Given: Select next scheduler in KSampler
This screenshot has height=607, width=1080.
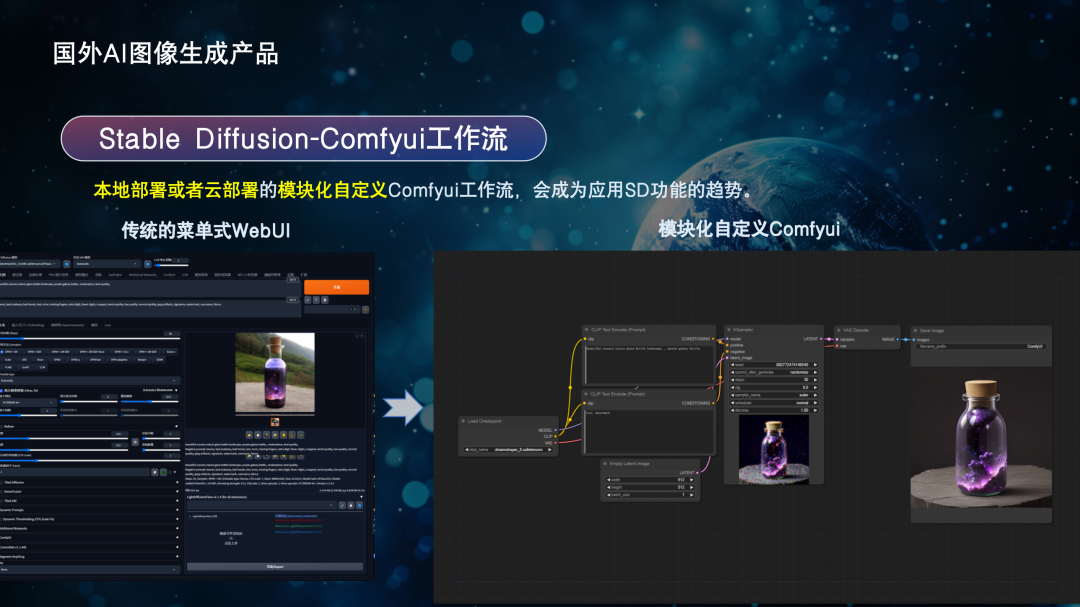Looking at the screenshot, I should (x=816, y=402).
